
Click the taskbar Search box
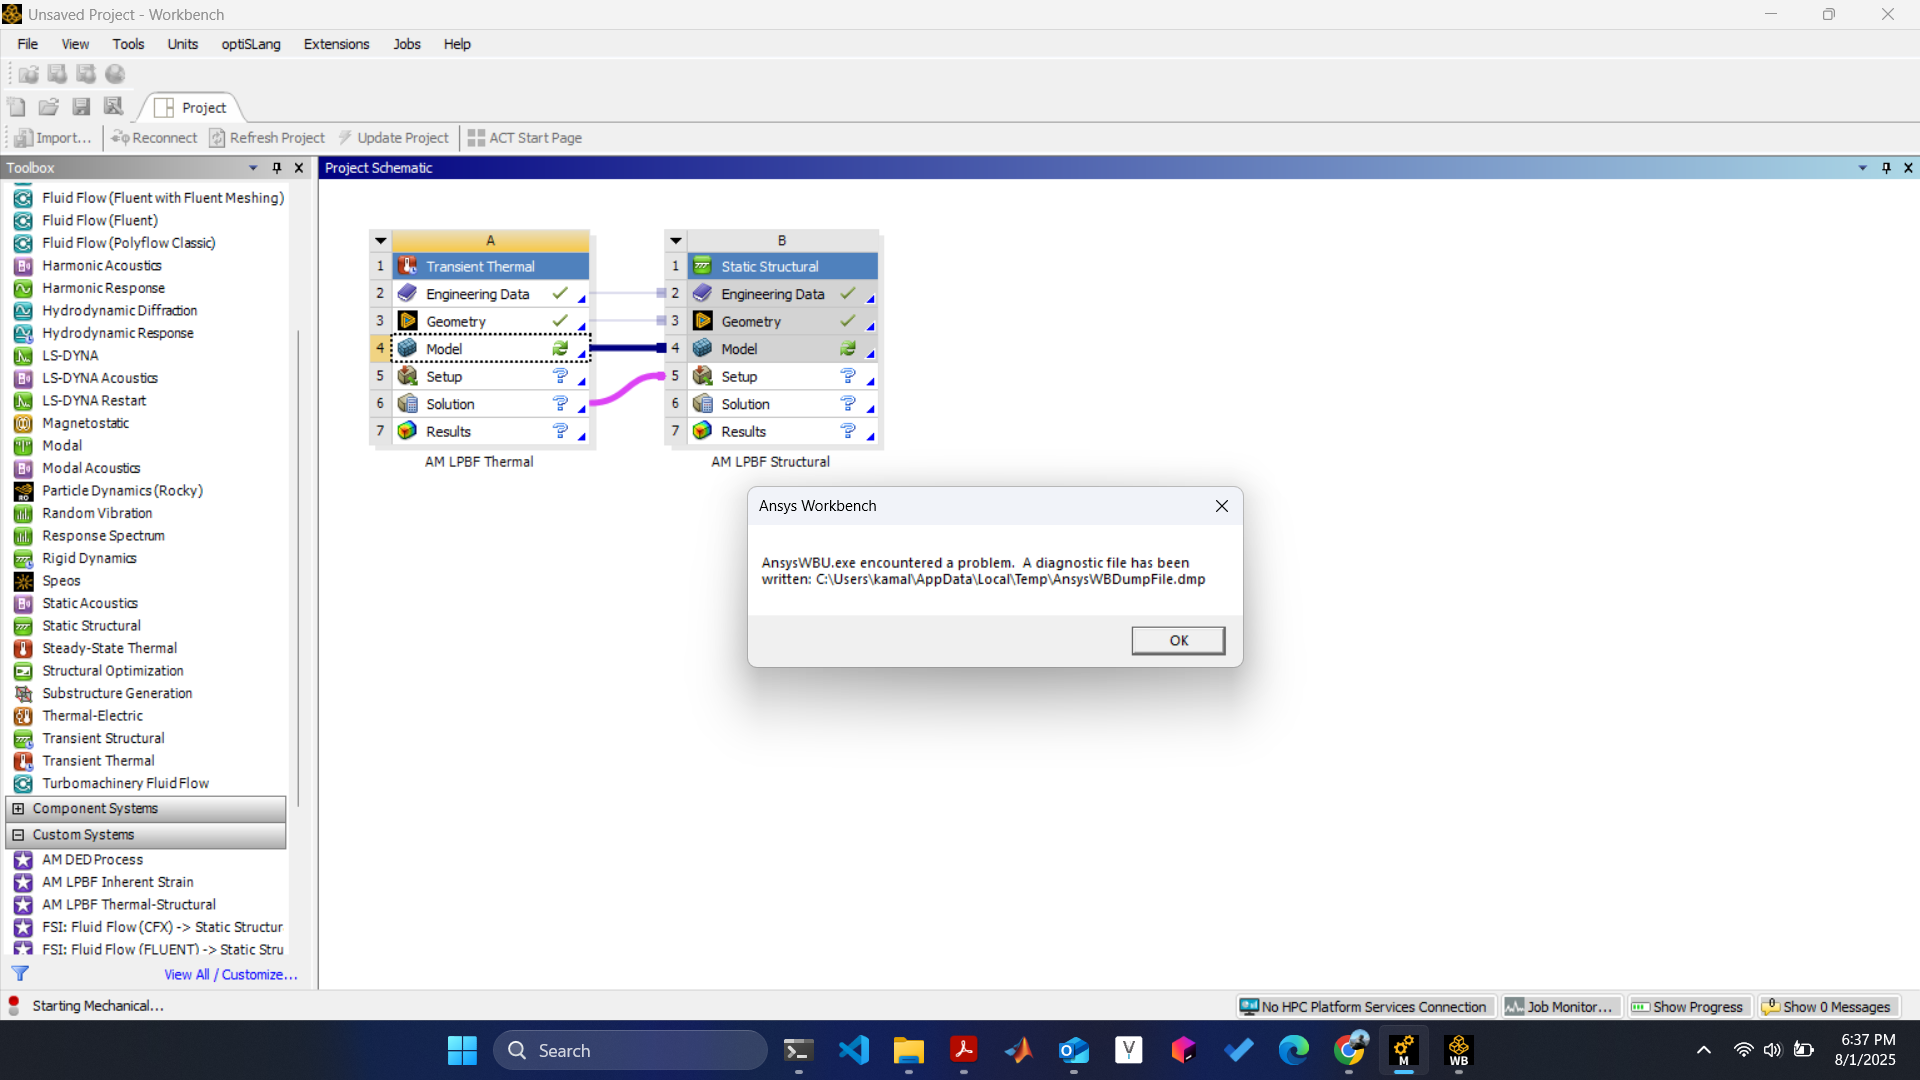630,1051
